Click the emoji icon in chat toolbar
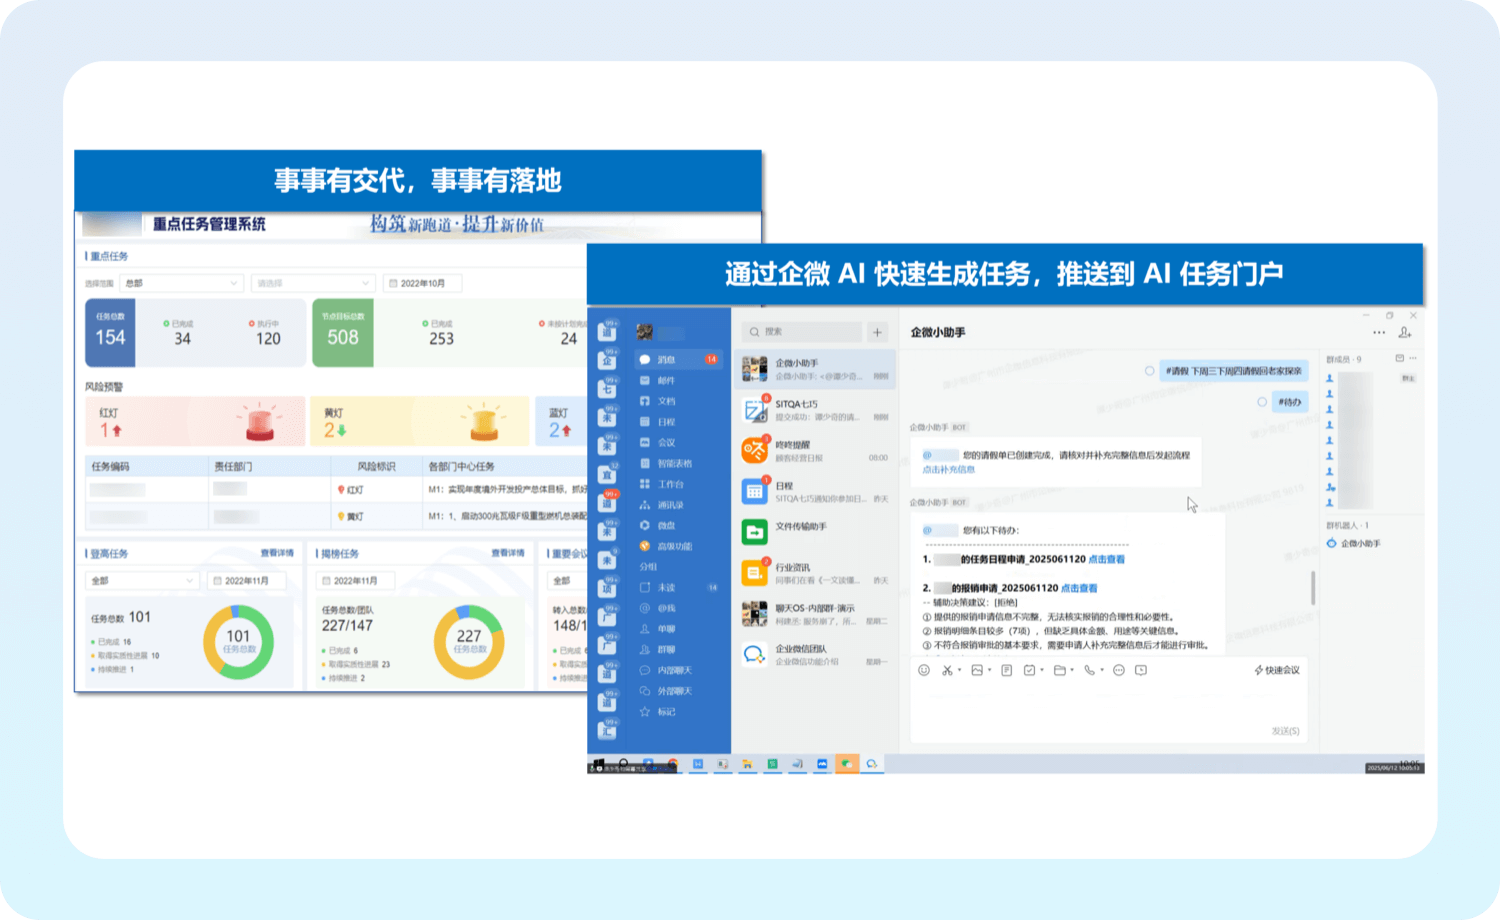The height and width of the screenshot is (920, 1500). 924,670
